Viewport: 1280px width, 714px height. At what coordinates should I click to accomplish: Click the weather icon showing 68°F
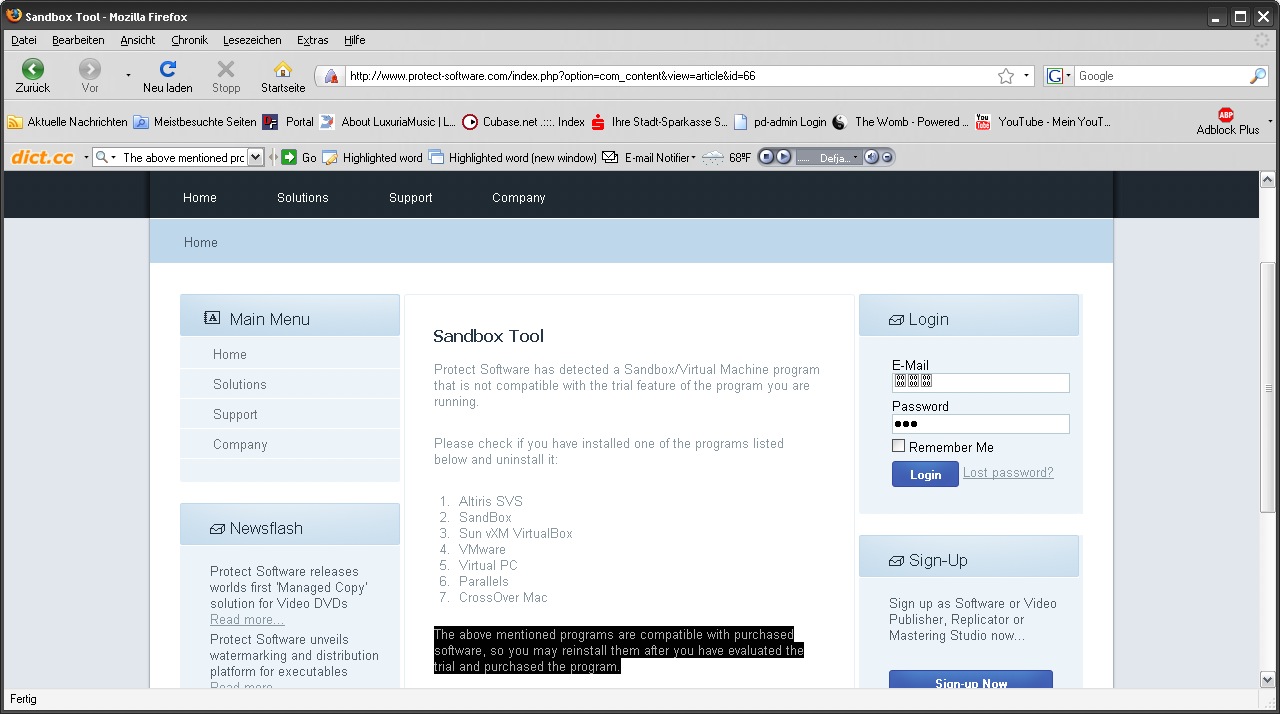click(x=713, y=157)
